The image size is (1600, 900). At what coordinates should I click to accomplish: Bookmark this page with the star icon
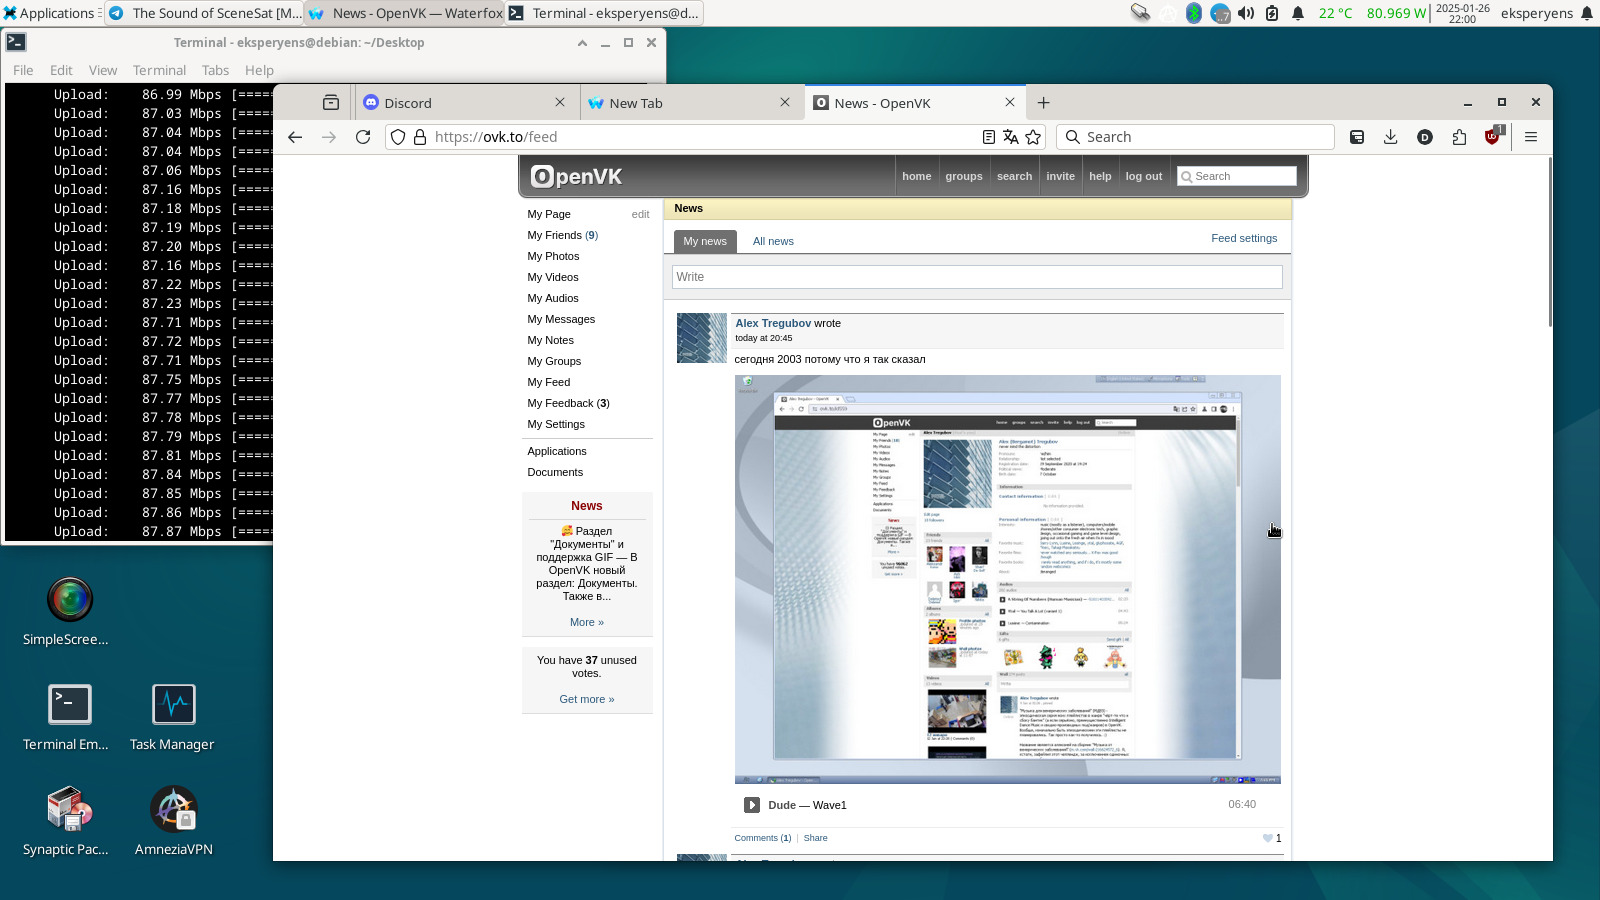pyautogui.click(x=1033, y=137)
